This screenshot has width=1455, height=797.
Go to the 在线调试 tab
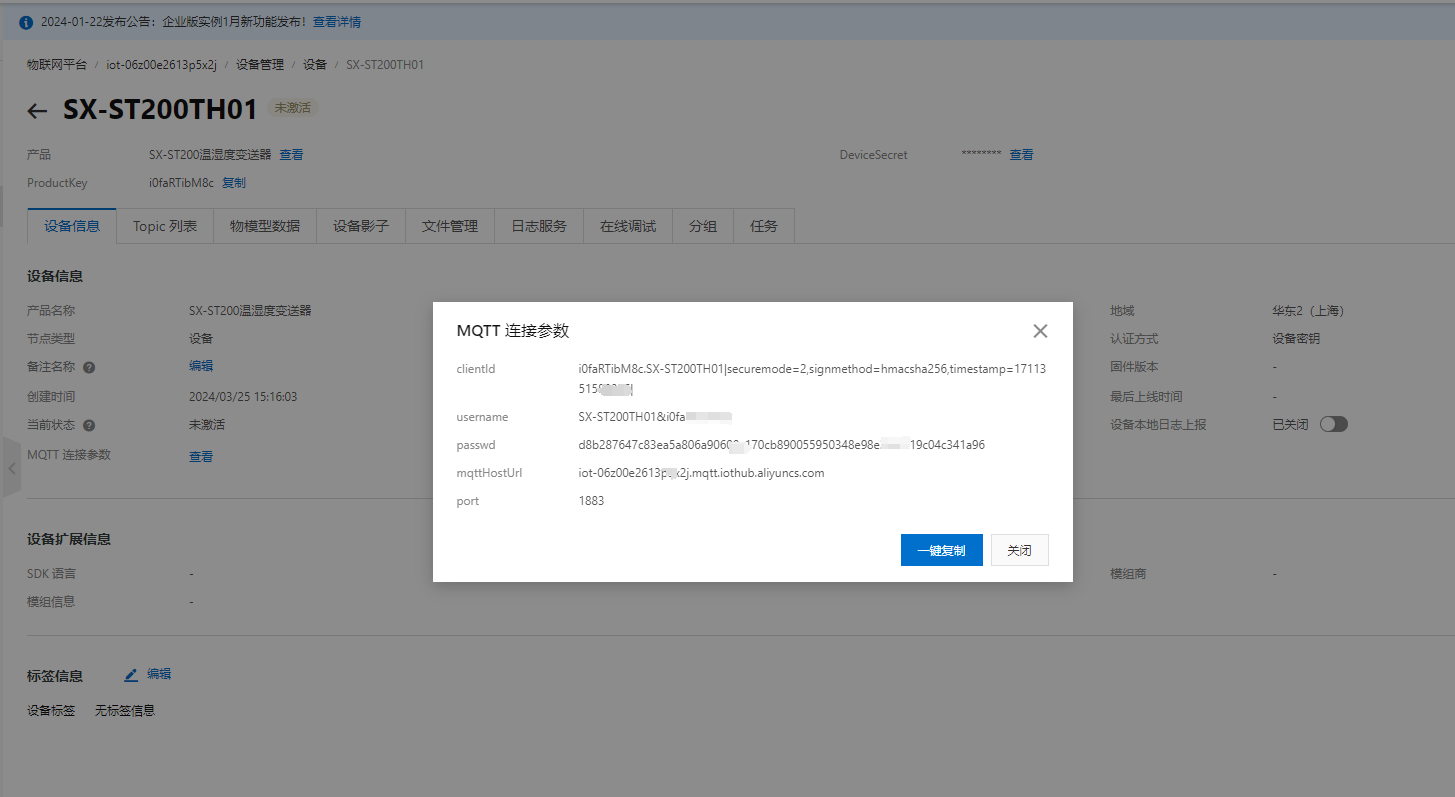tap(628, 226)
